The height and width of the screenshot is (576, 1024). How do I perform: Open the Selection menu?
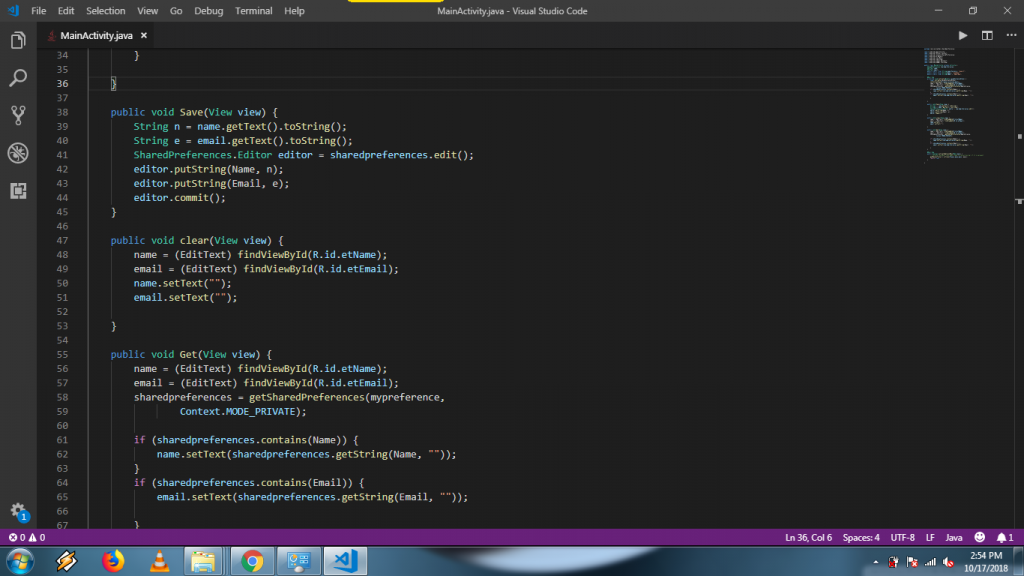(105, 11)
